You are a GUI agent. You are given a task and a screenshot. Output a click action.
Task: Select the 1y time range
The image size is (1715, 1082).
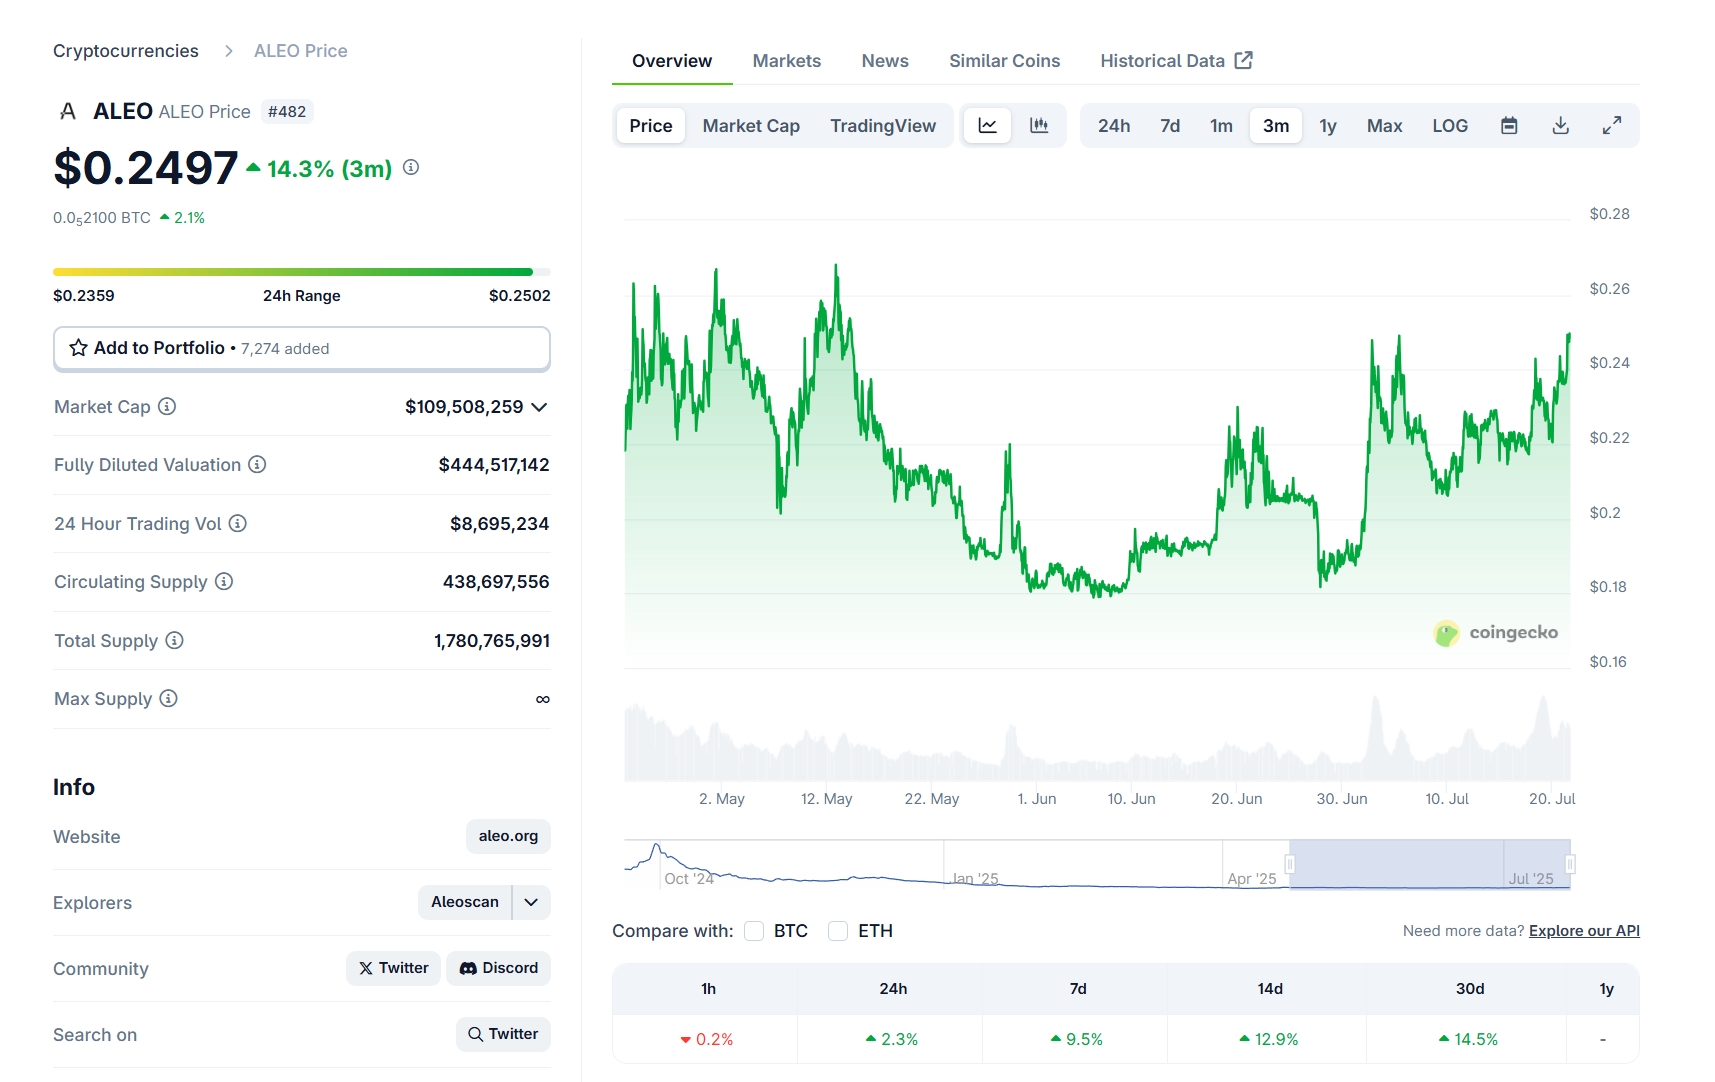point(1328,126)
